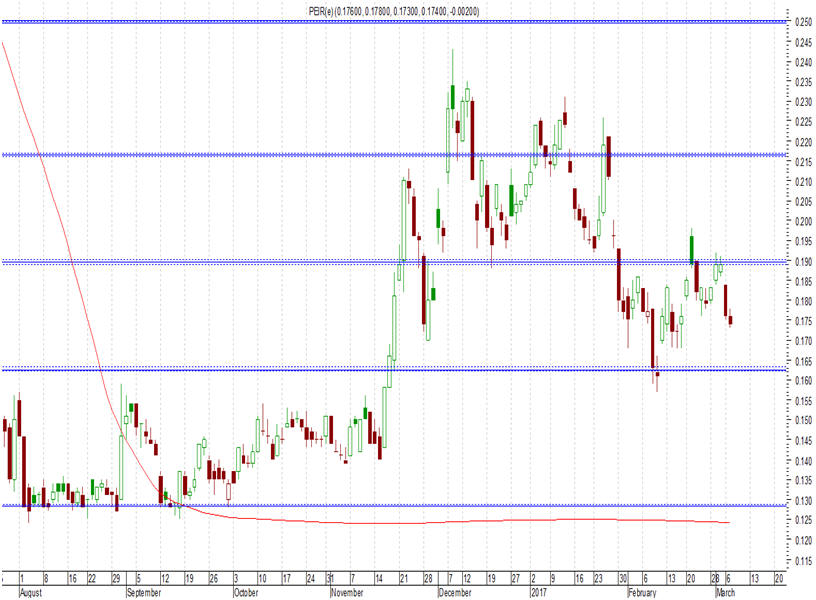Click the 0.225 price axis label
This screenshot has height=600, width=816.
pos(804,122)
